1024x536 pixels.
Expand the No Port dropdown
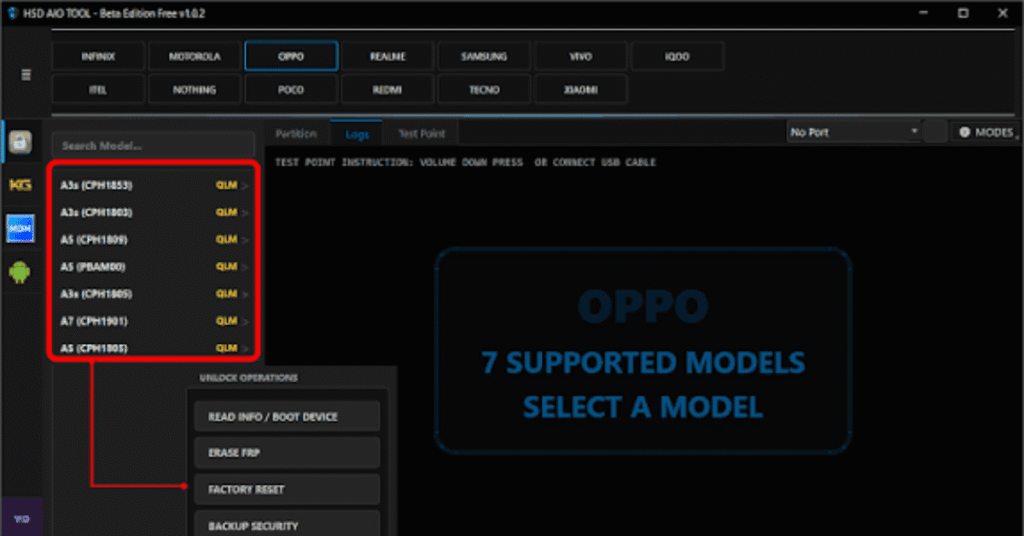click(x=854, y=133)
